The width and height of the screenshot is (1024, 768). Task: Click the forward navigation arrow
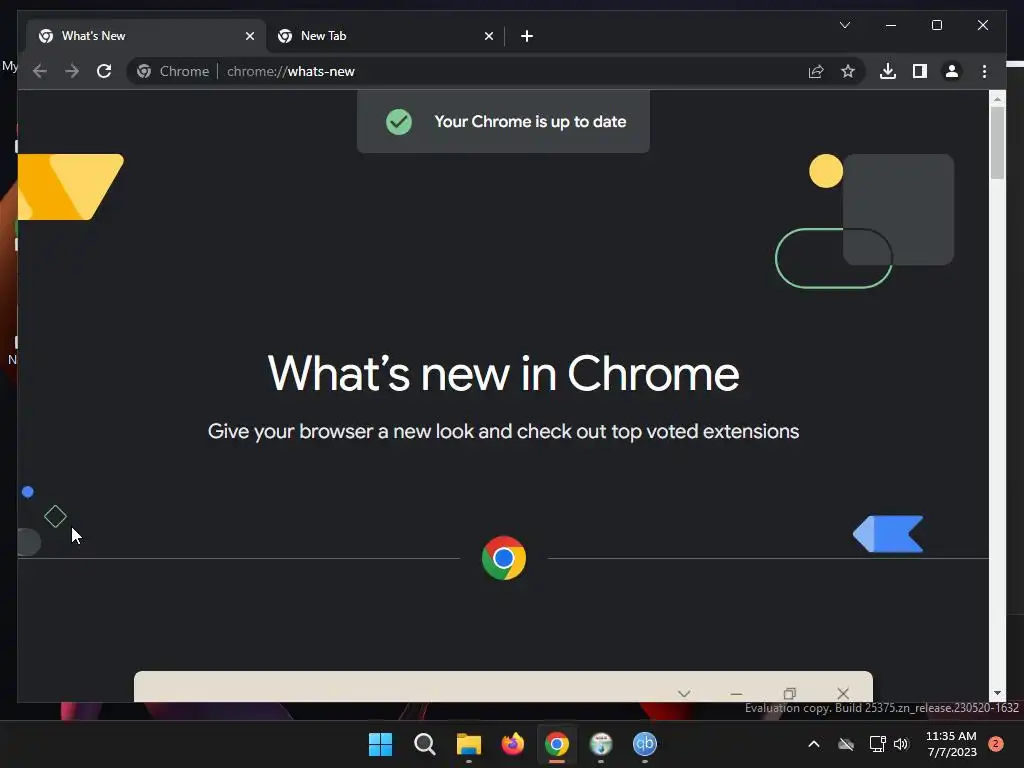[72, 71]
